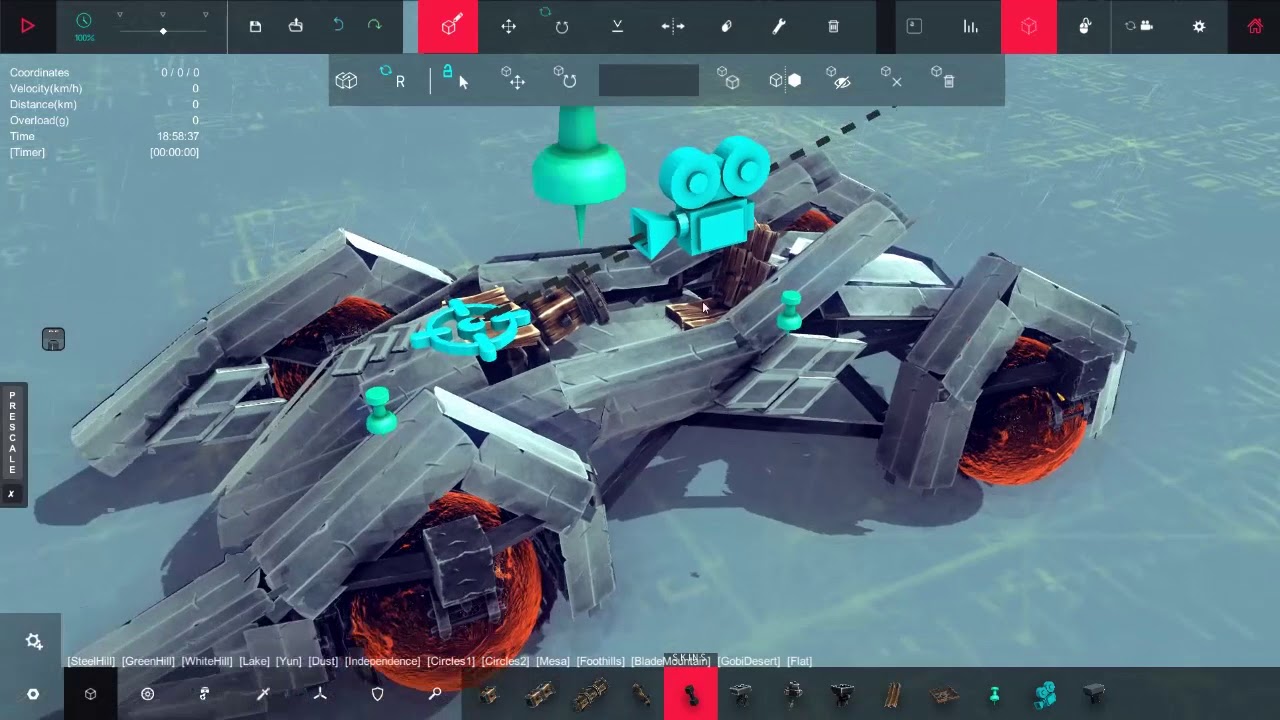Click the time scale clock icon
The height and width of the screenshot is (720, 1280).
(x=84, y=21)
